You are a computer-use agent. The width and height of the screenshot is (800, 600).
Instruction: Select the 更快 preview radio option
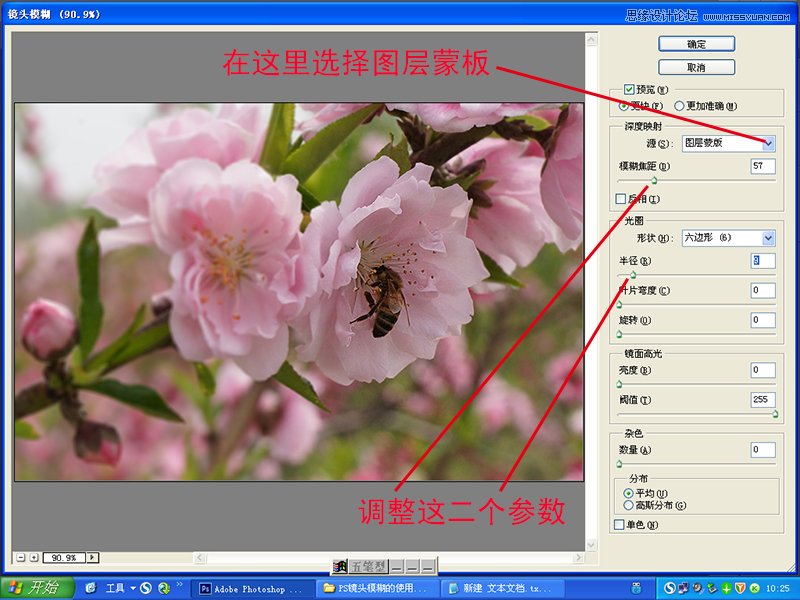[623, 106]
